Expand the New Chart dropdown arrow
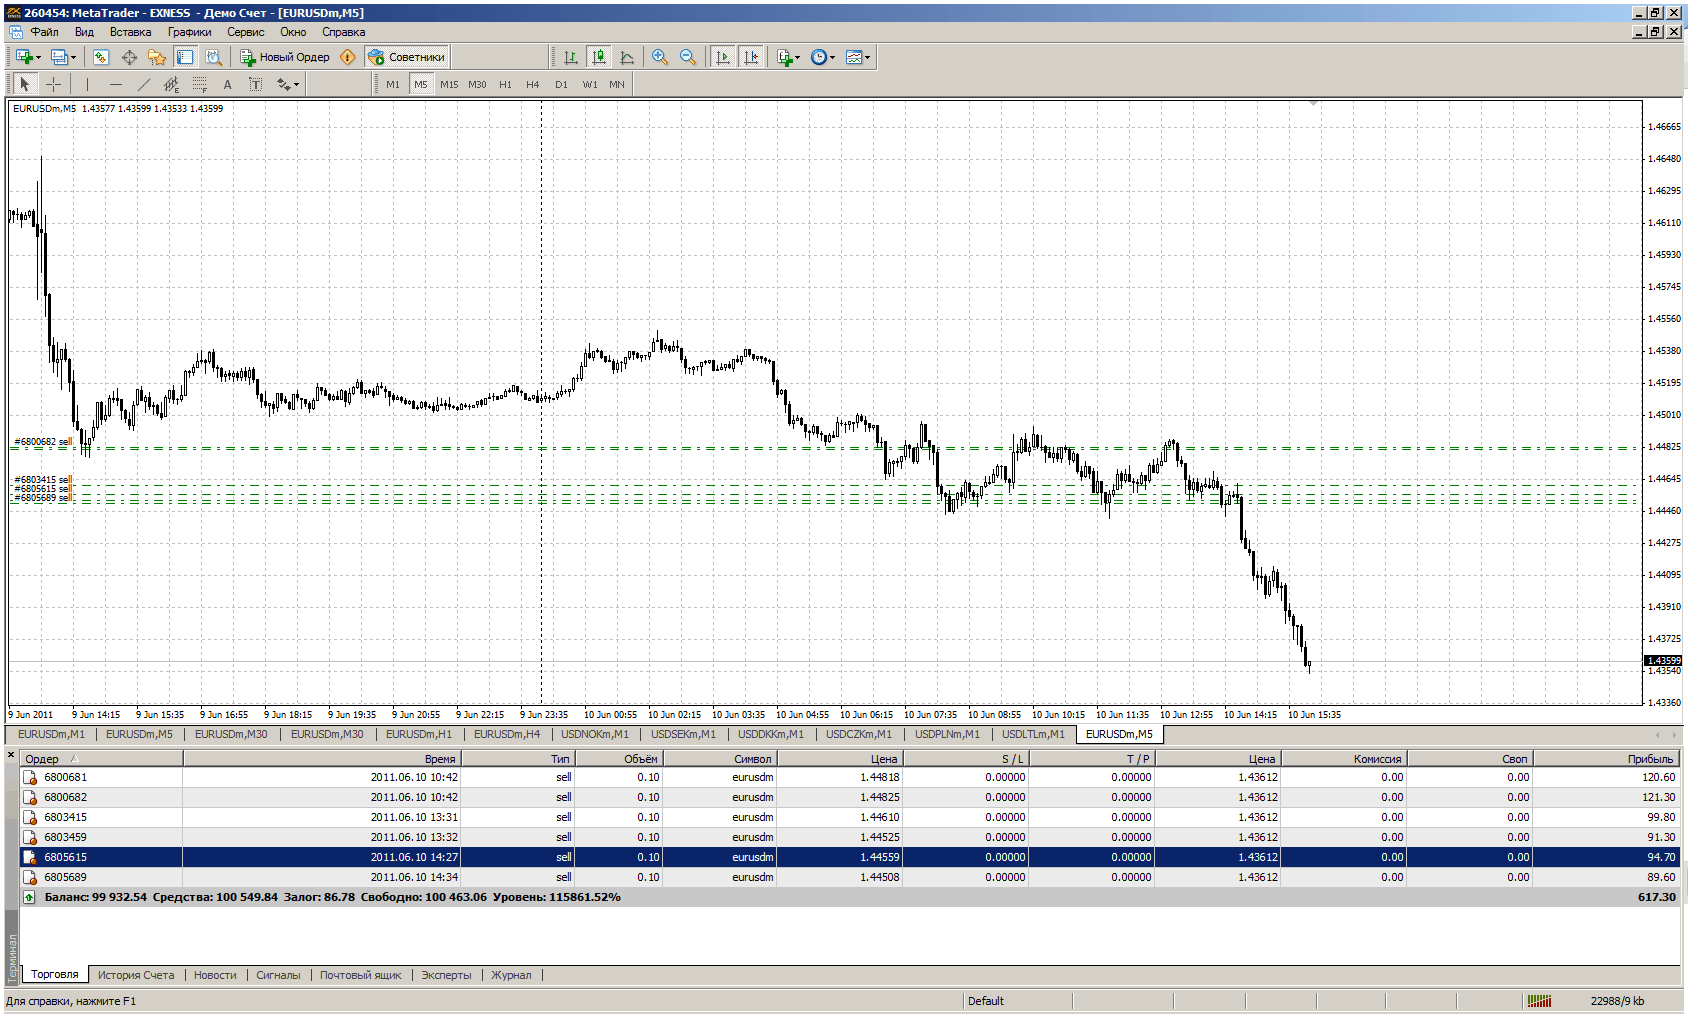 [x=38, y=57]
